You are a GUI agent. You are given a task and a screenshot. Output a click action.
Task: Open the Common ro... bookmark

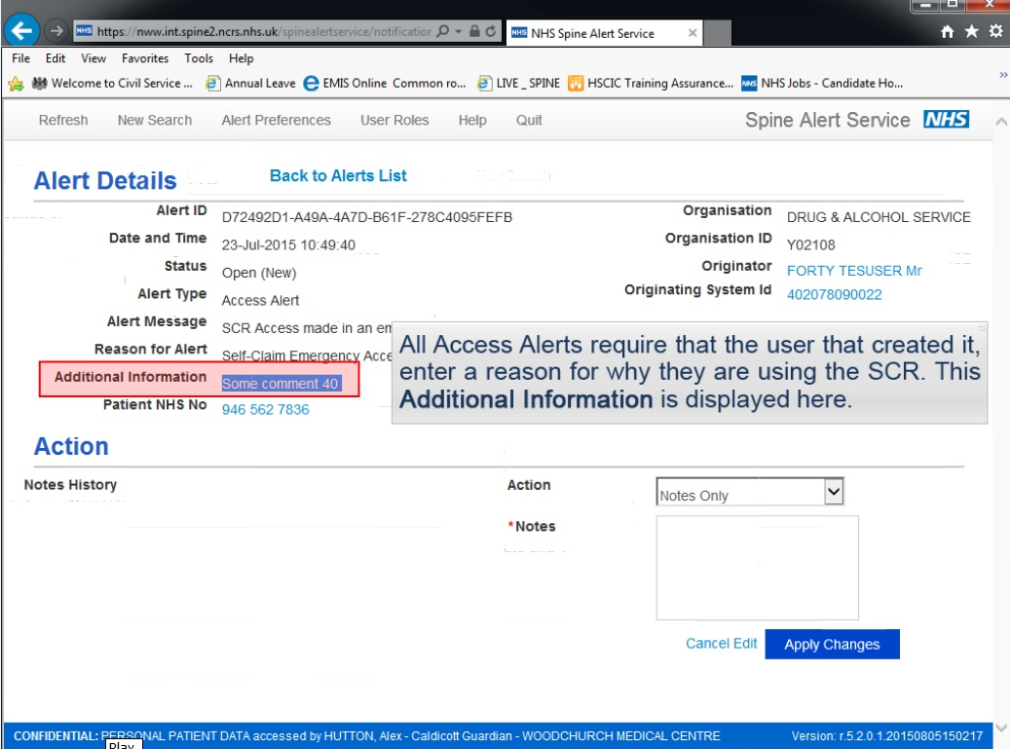[x=429, y=83]
